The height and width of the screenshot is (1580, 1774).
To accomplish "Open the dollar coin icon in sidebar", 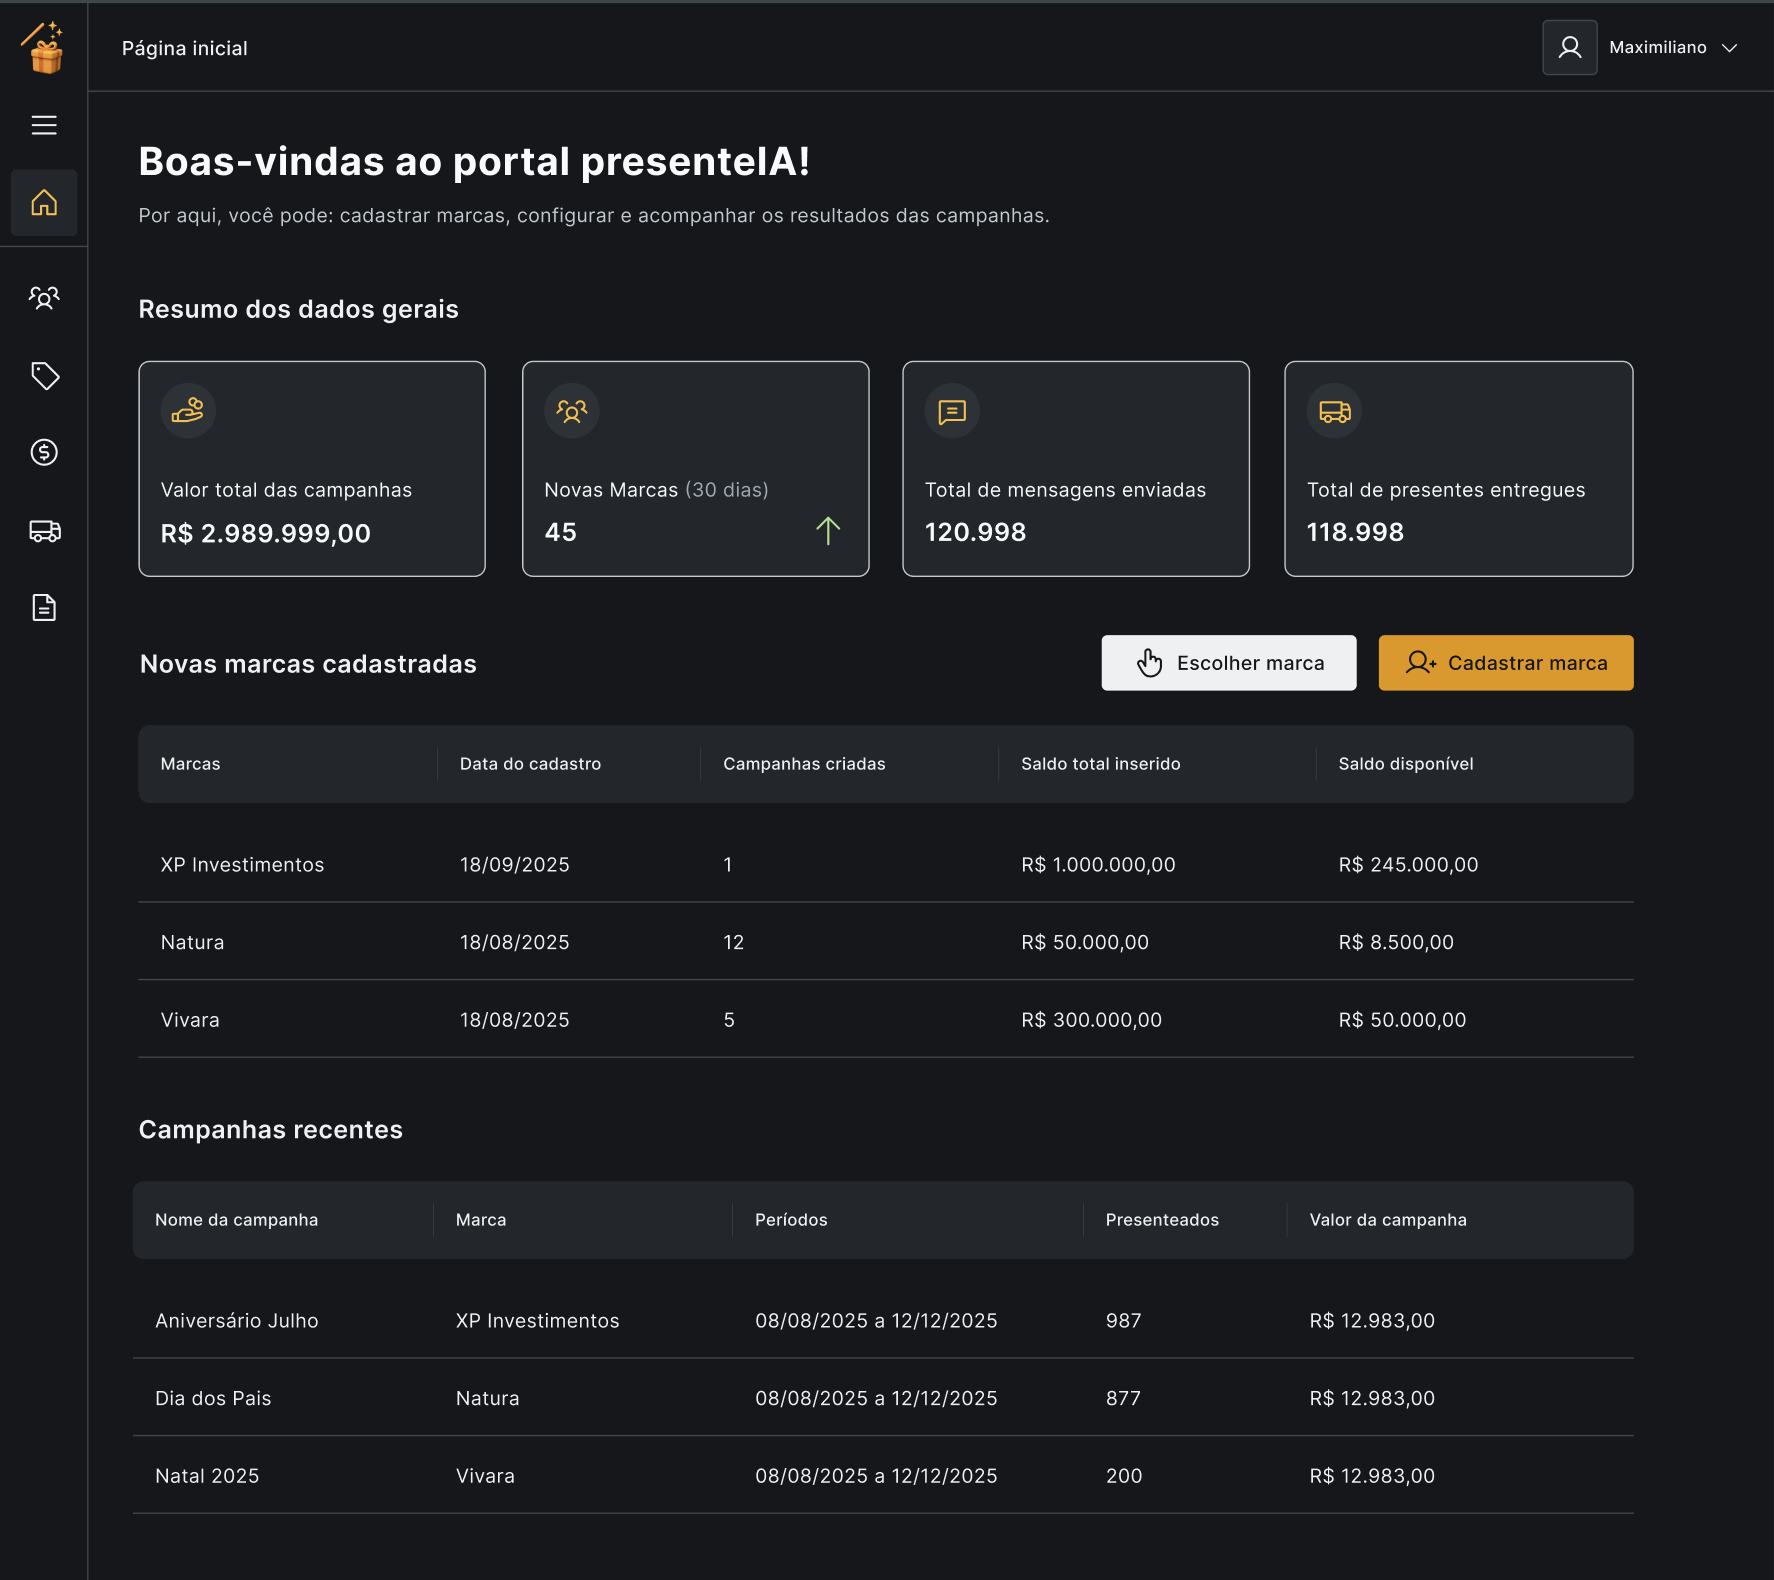I will coord(44,453).
